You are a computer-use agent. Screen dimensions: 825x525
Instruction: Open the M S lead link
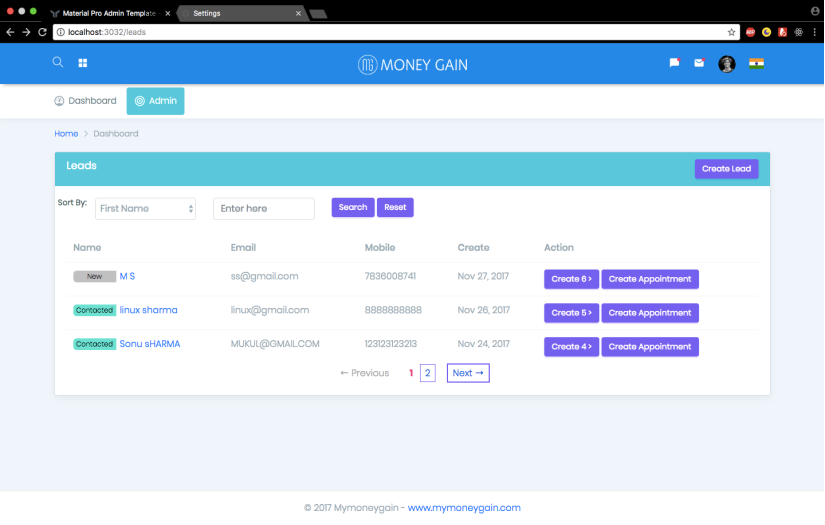click(x=127, y=276)
